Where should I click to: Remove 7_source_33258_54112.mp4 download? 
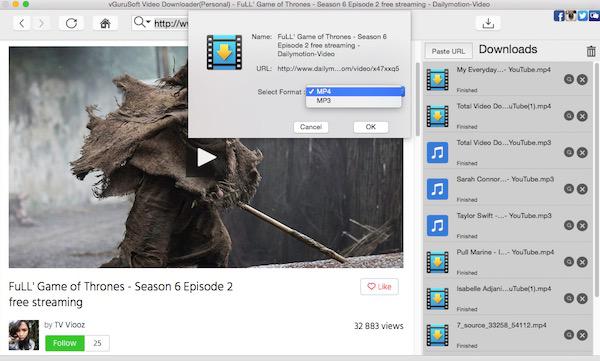pos(582,335)
